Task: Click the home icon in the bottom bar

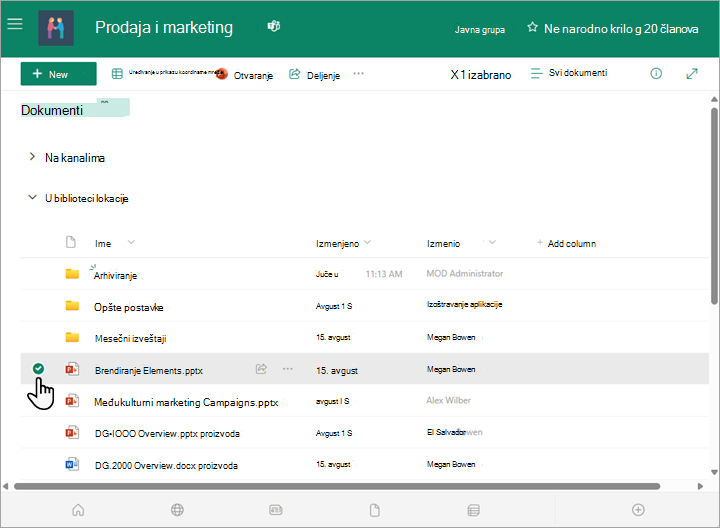Action: coord(79,510)
